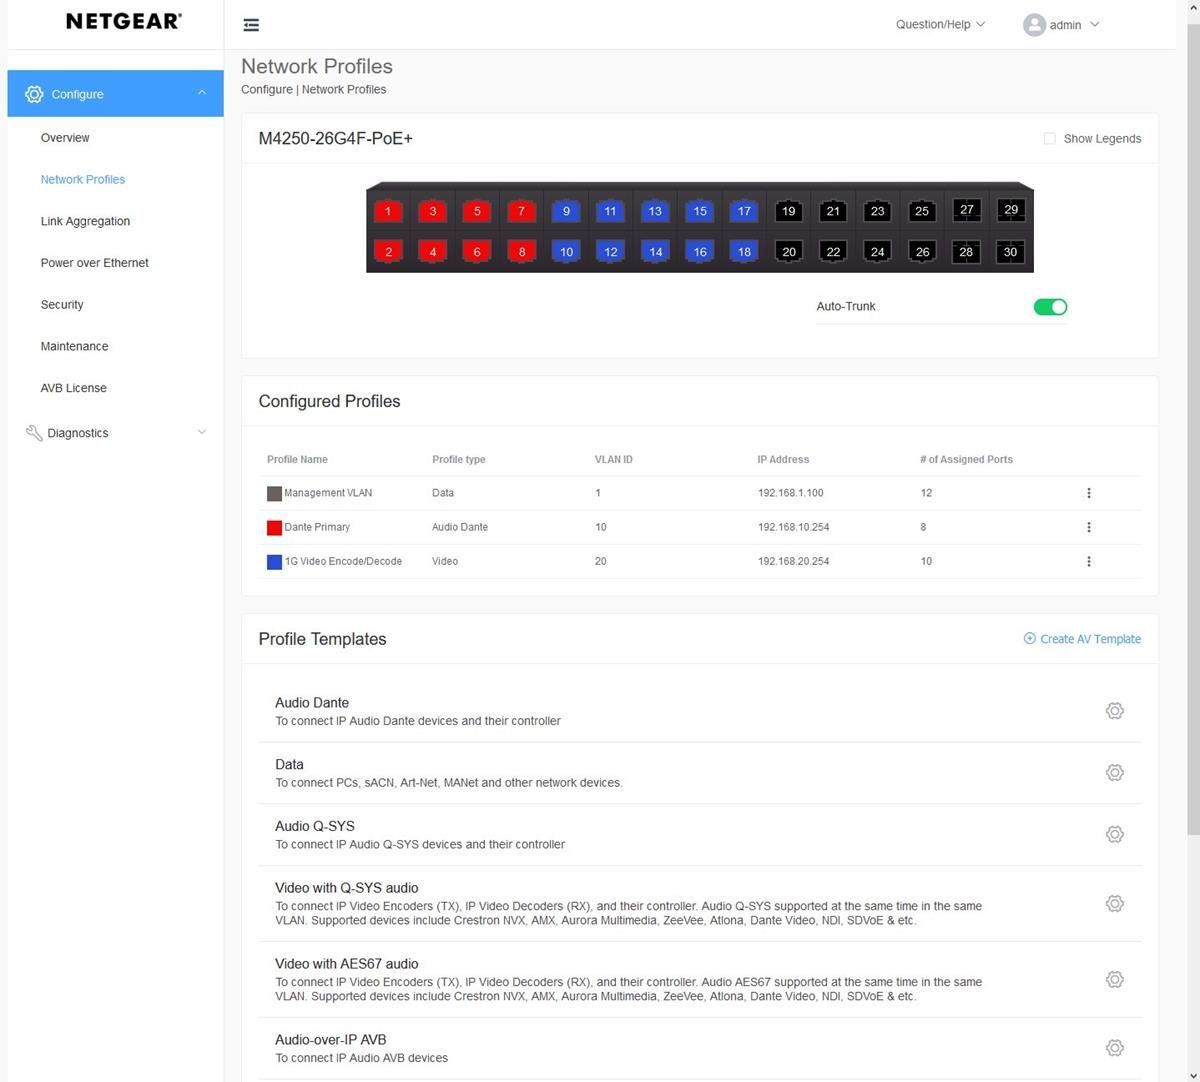The height and width of the screenshot is (1082, 1200).
Task: Click the Configure gear icon
Action: 34,94
